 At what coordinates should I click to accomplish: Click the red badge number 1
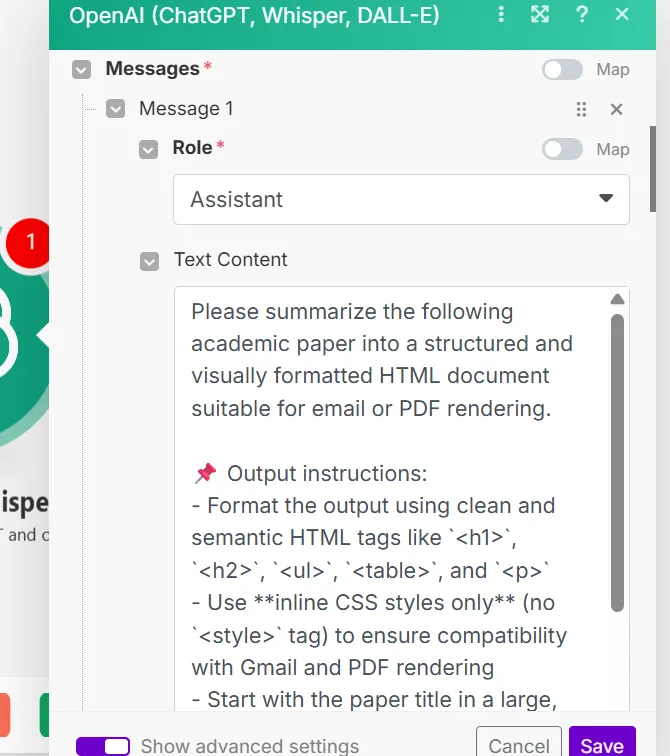click(28, 243)
